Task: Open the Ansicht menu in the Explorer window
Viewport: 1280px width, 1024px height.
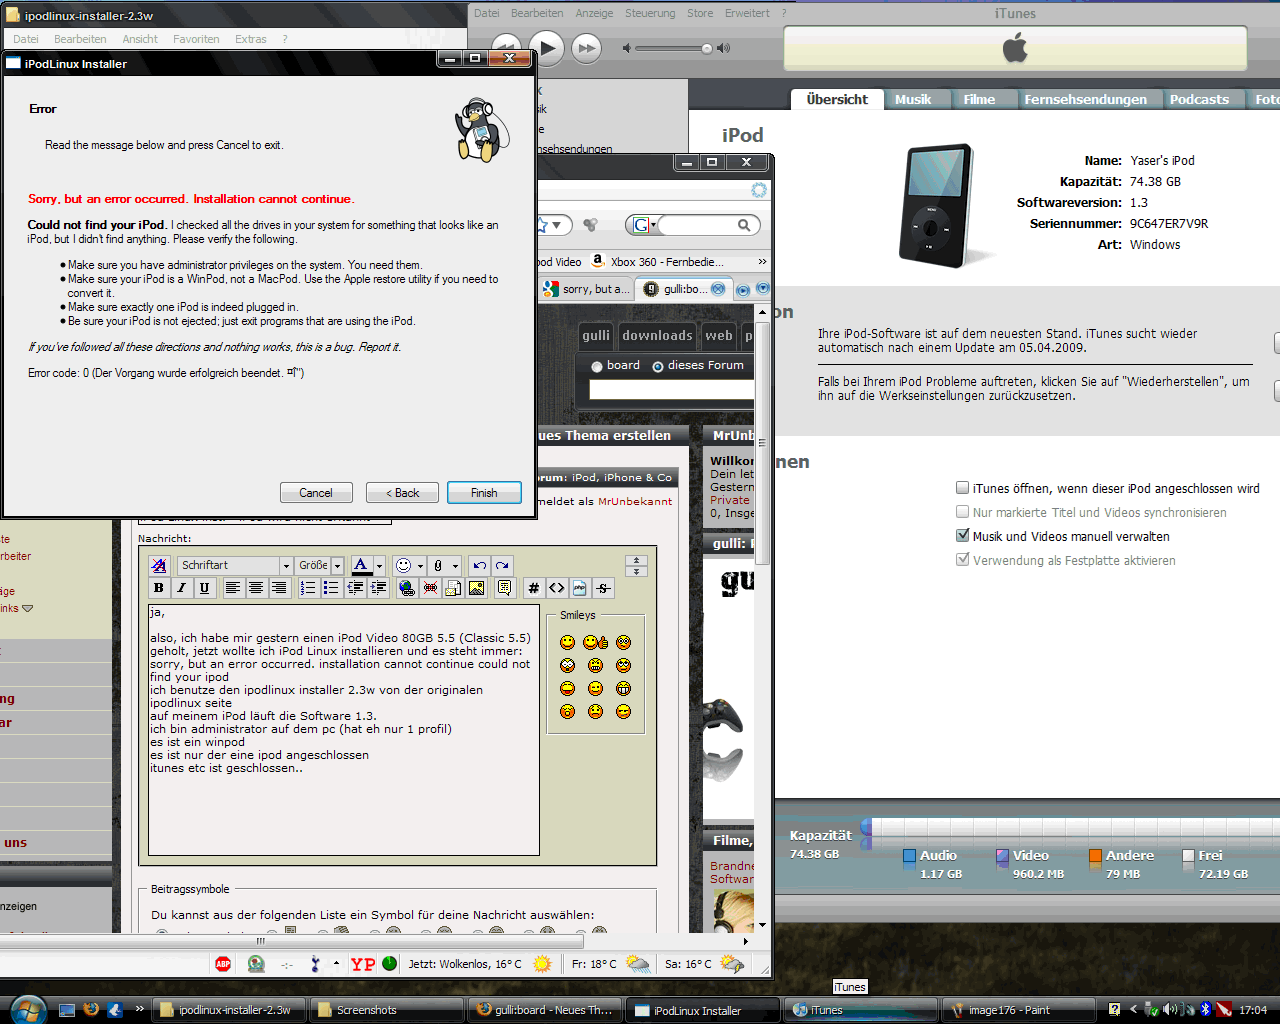Action: (140, 39)
